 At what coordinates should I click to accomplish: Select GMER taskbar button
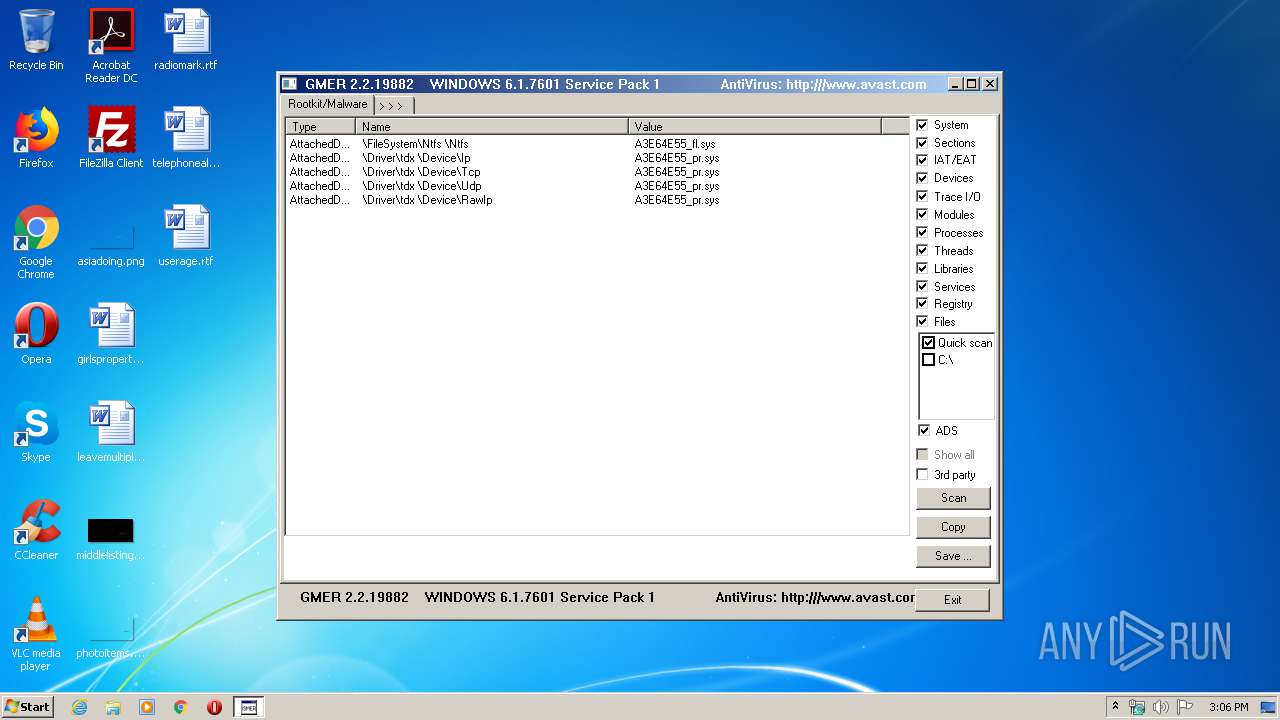coord(249,707)
